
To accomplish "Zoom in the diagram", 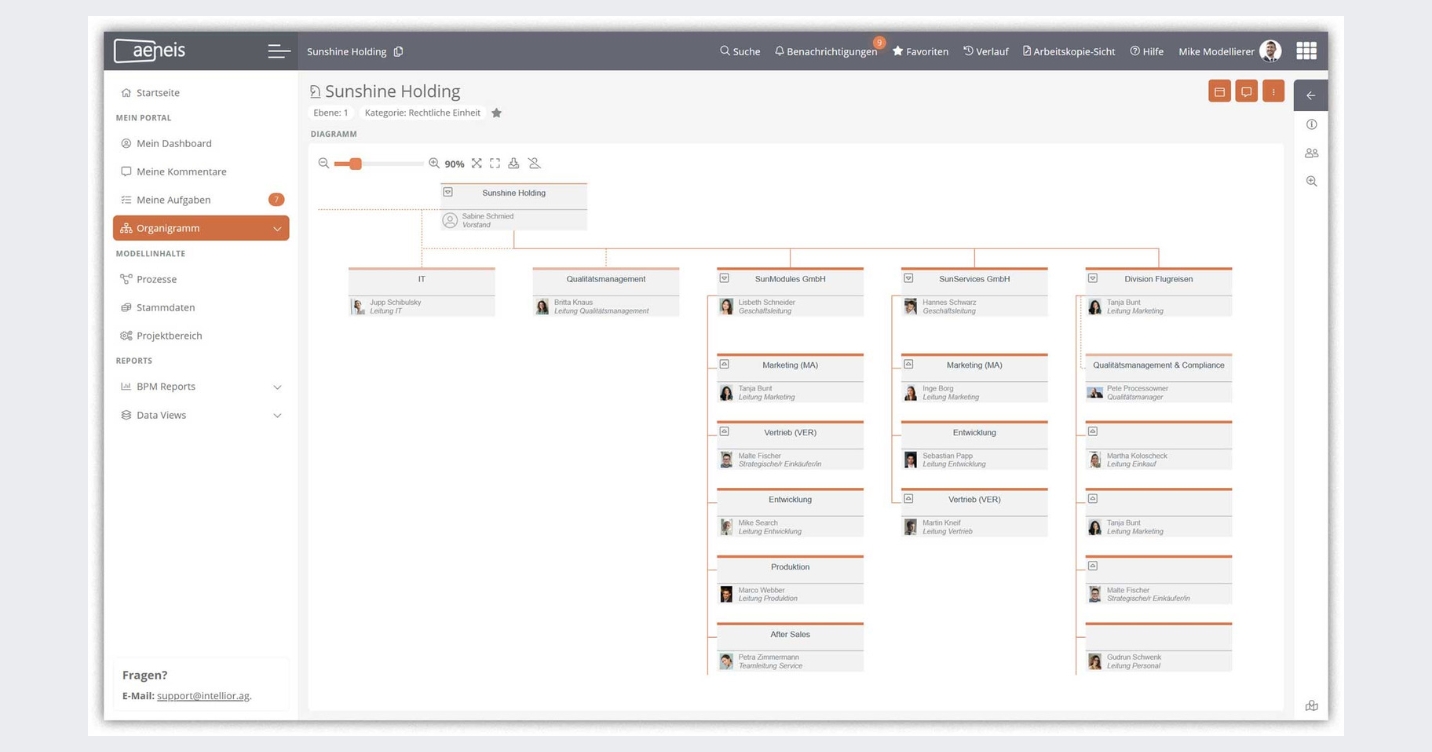I will pos(434,163).
